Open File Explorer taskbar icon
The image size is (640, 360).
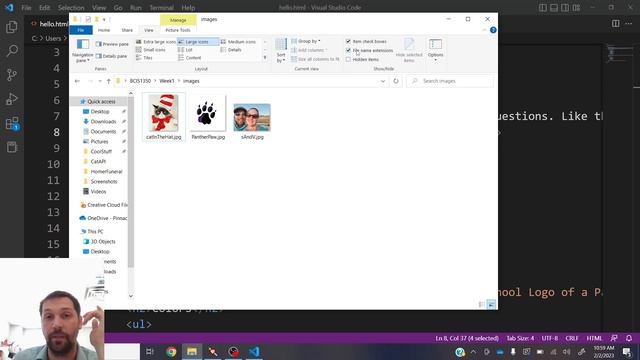tap(192, 351)
